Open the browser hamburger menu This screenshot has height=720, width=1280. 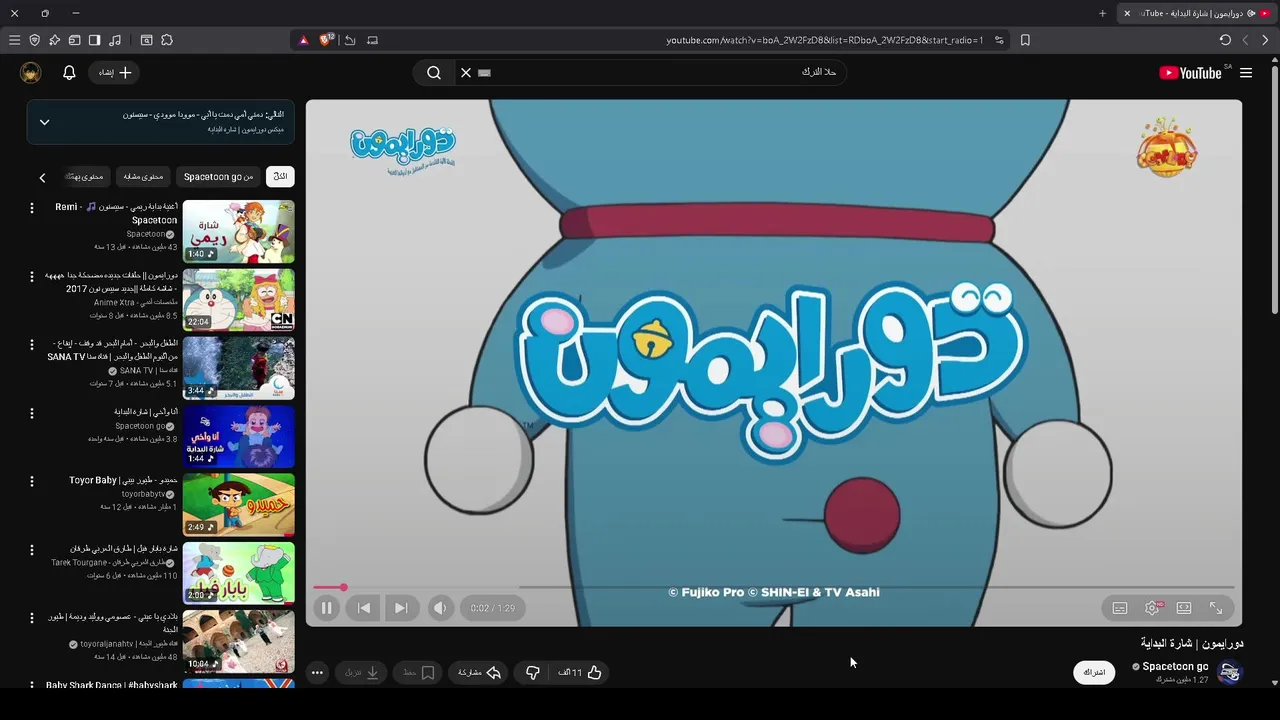pyautogui.click(x=14, y=40)
